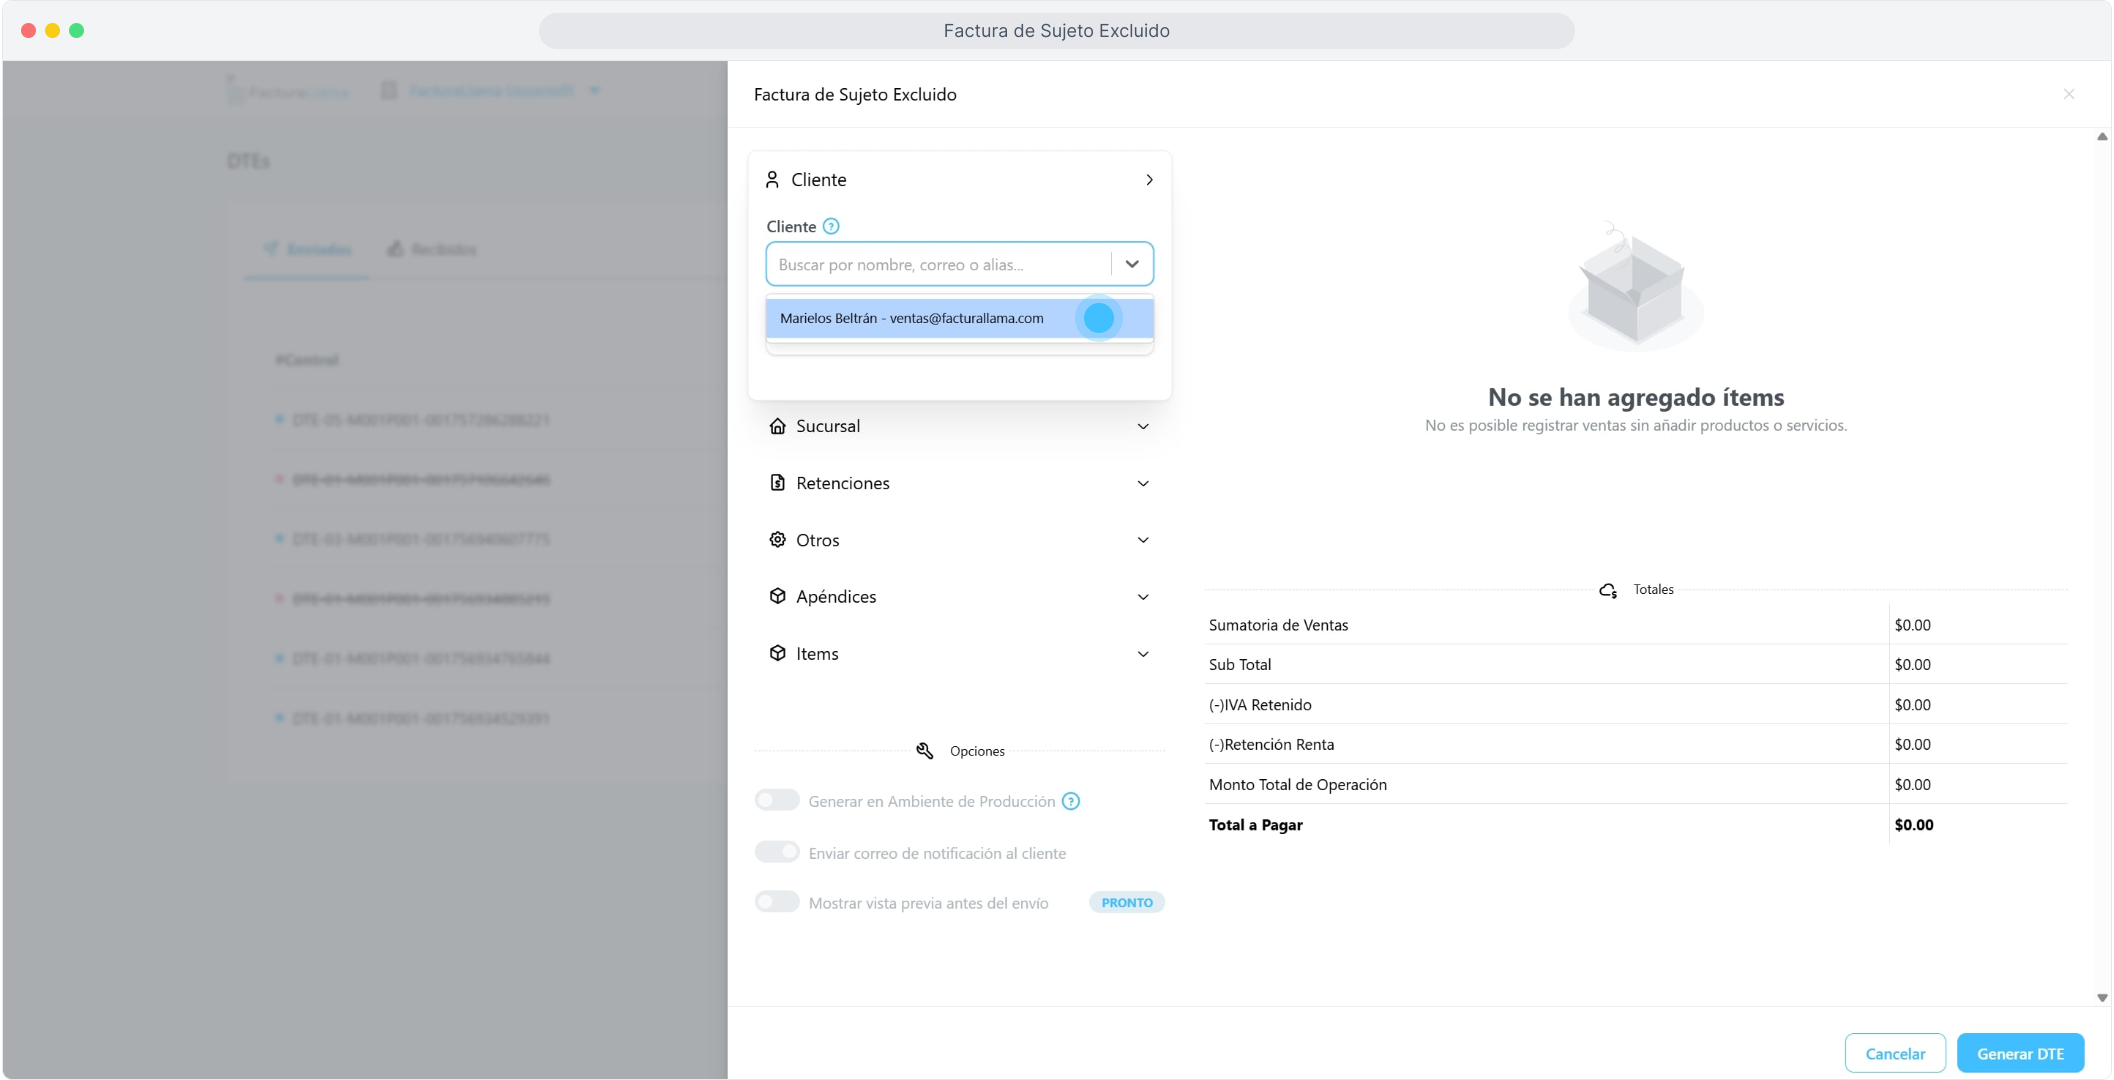Click the Cancelar button
The image size is (2114, 1080).
click(1894, 1054)
